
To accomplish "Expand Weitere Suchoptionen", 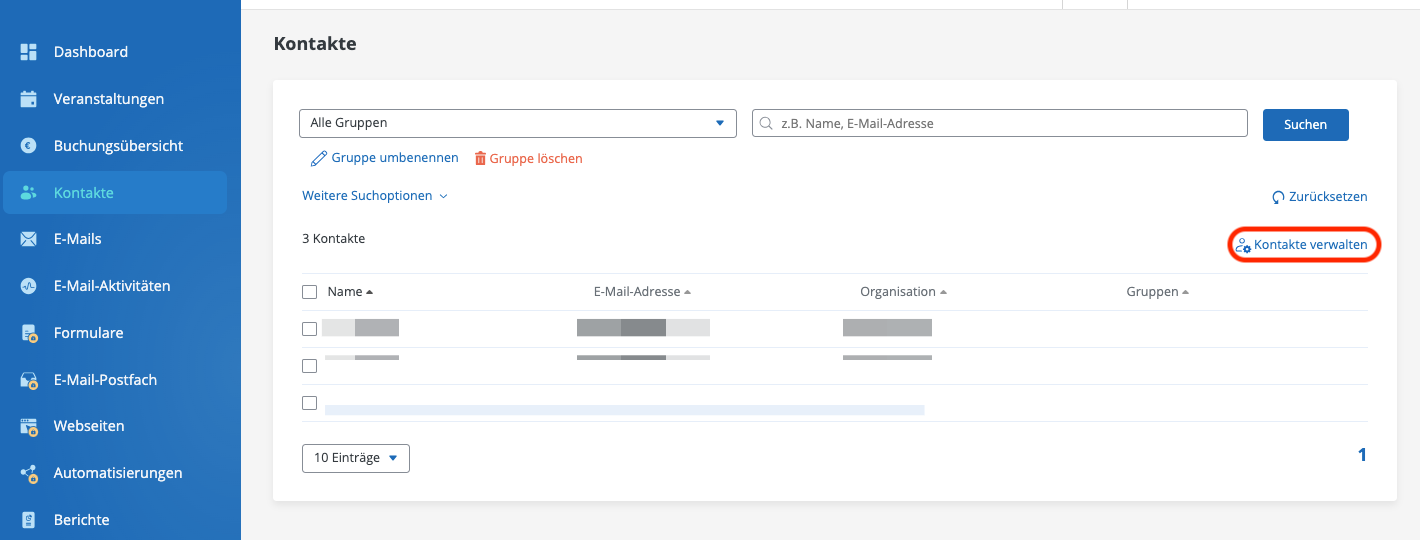I will click(x=374, y=196).
